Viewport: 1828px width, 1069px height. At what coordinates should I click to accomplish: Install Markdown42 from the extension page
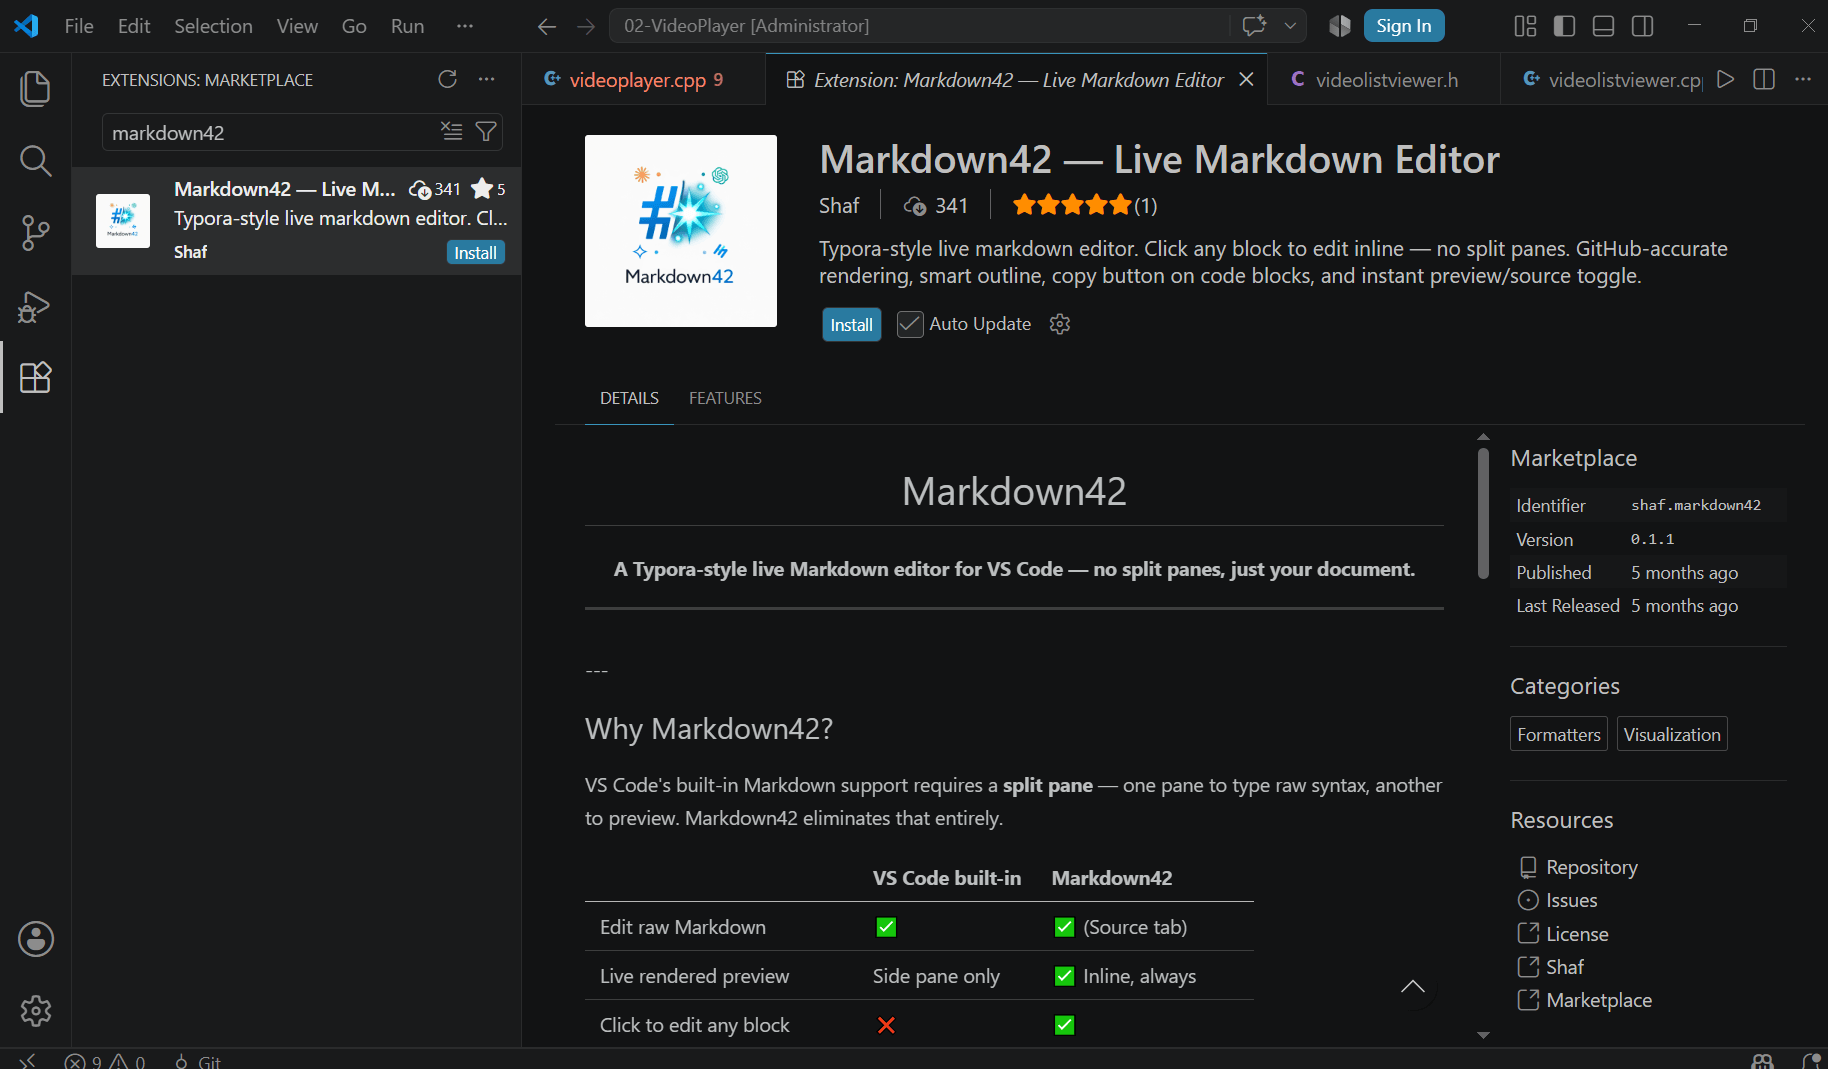(851, 325)
